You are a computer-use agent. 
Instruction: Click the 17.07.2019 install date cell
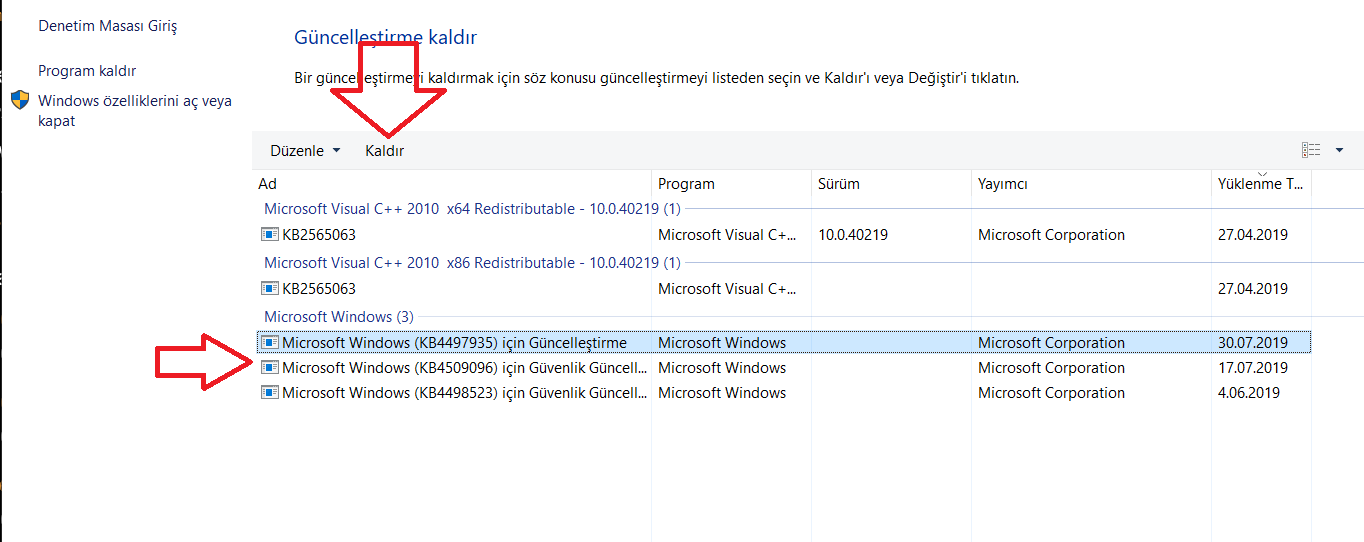click(x=1253, y=368)
